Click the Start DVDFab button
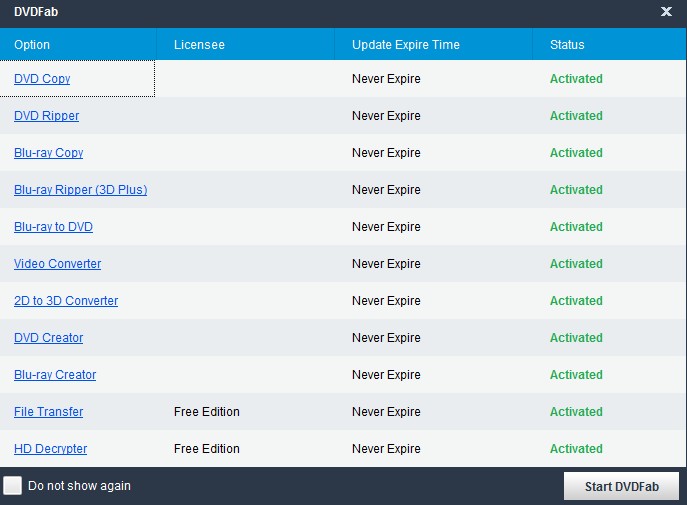 [621, 486]
